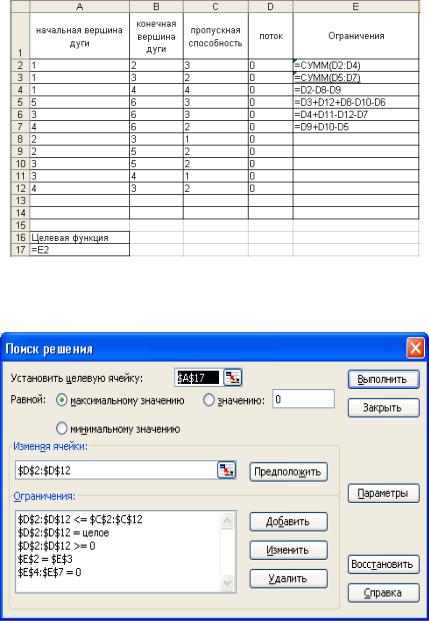Click changing cells field $D$2:$D$12

[x=116, y=470]
